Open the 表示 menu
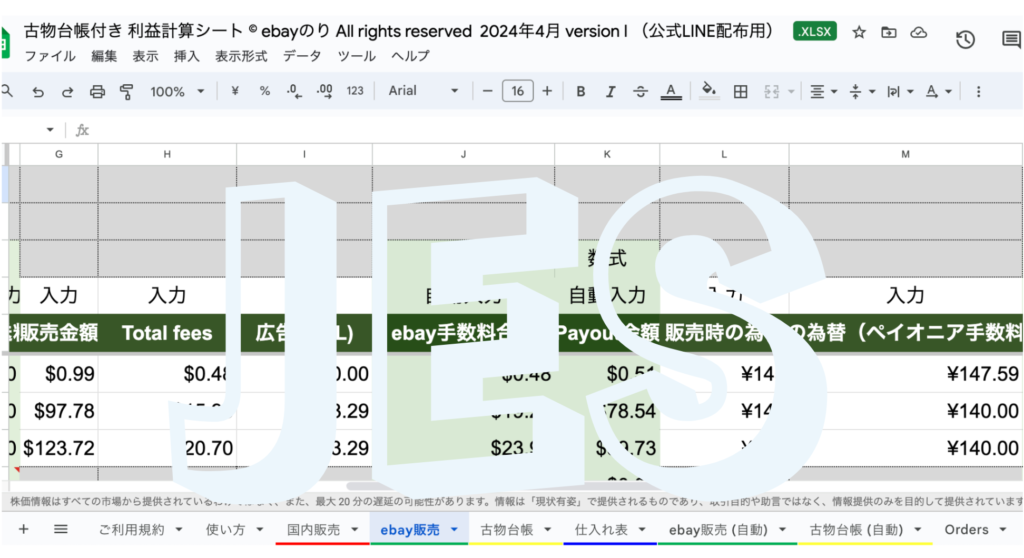Viewport: 1024px width, 558px height. (x=146, y=56)
